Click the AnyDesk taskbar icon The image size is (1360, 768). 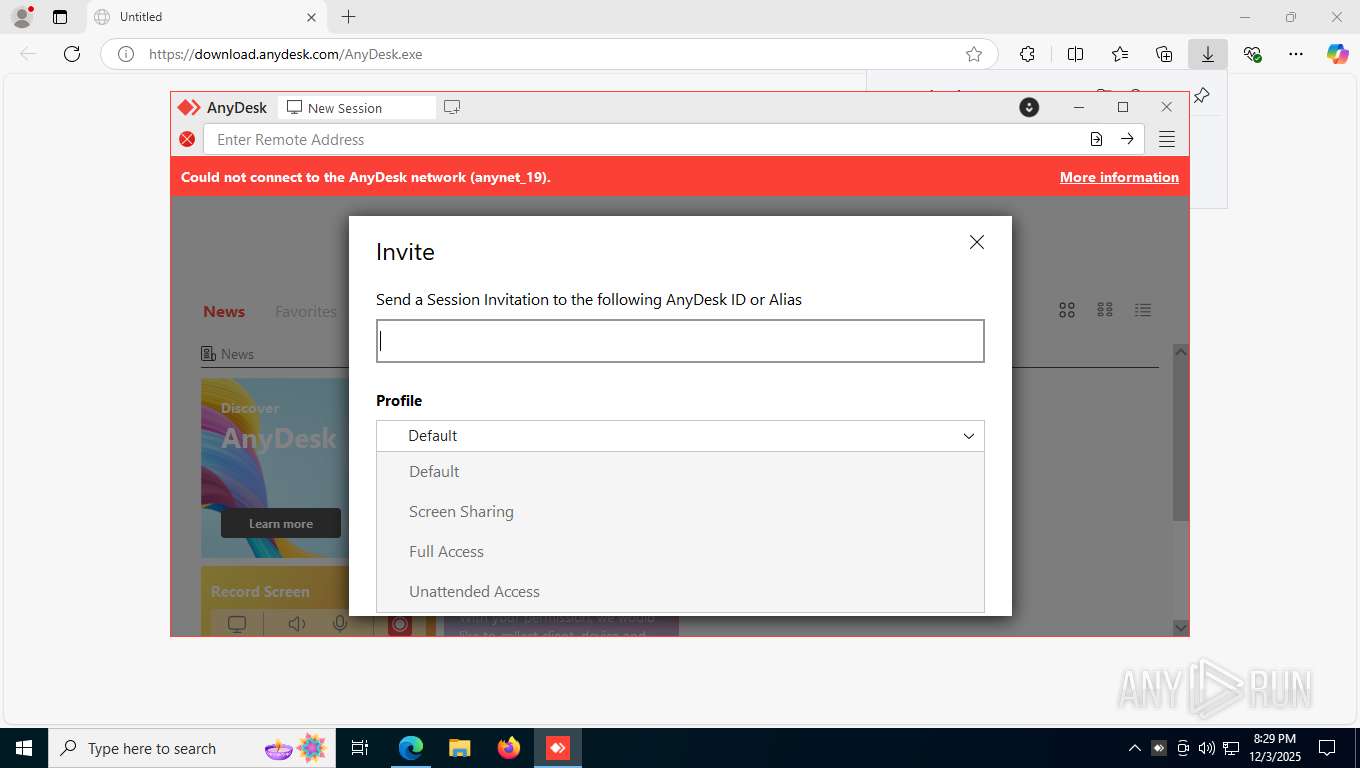558,748
